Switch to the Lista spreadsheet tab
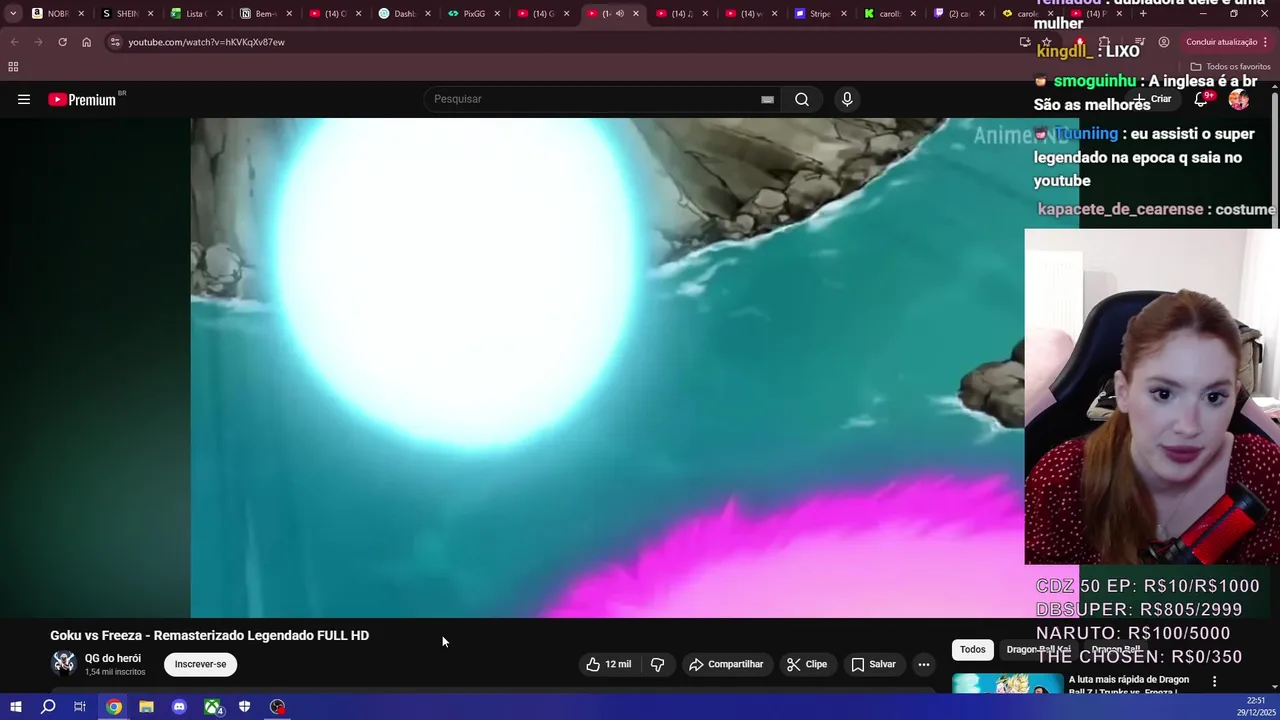The height and width of the screenshot is (720, 1280). tap(194, 14)
